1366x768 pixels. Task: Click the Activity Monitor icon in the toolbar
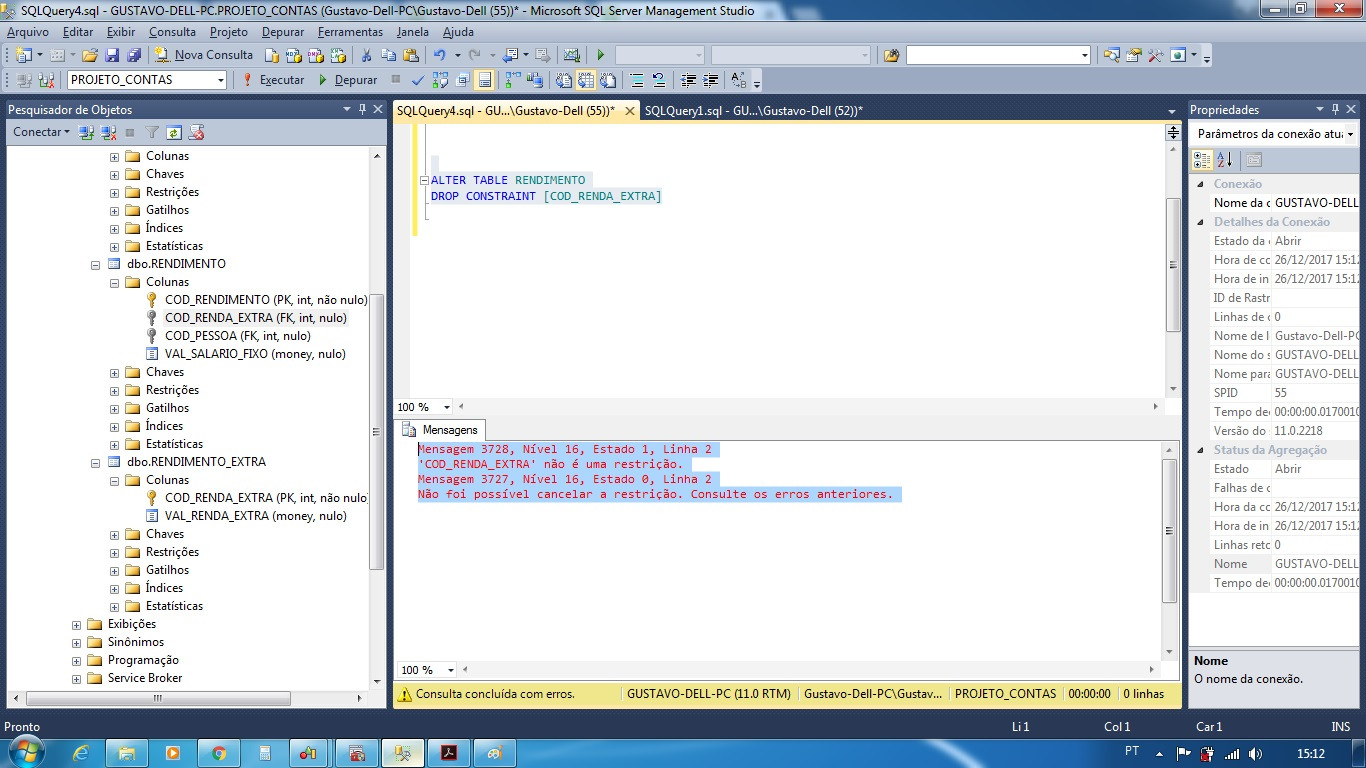(571, 55)
